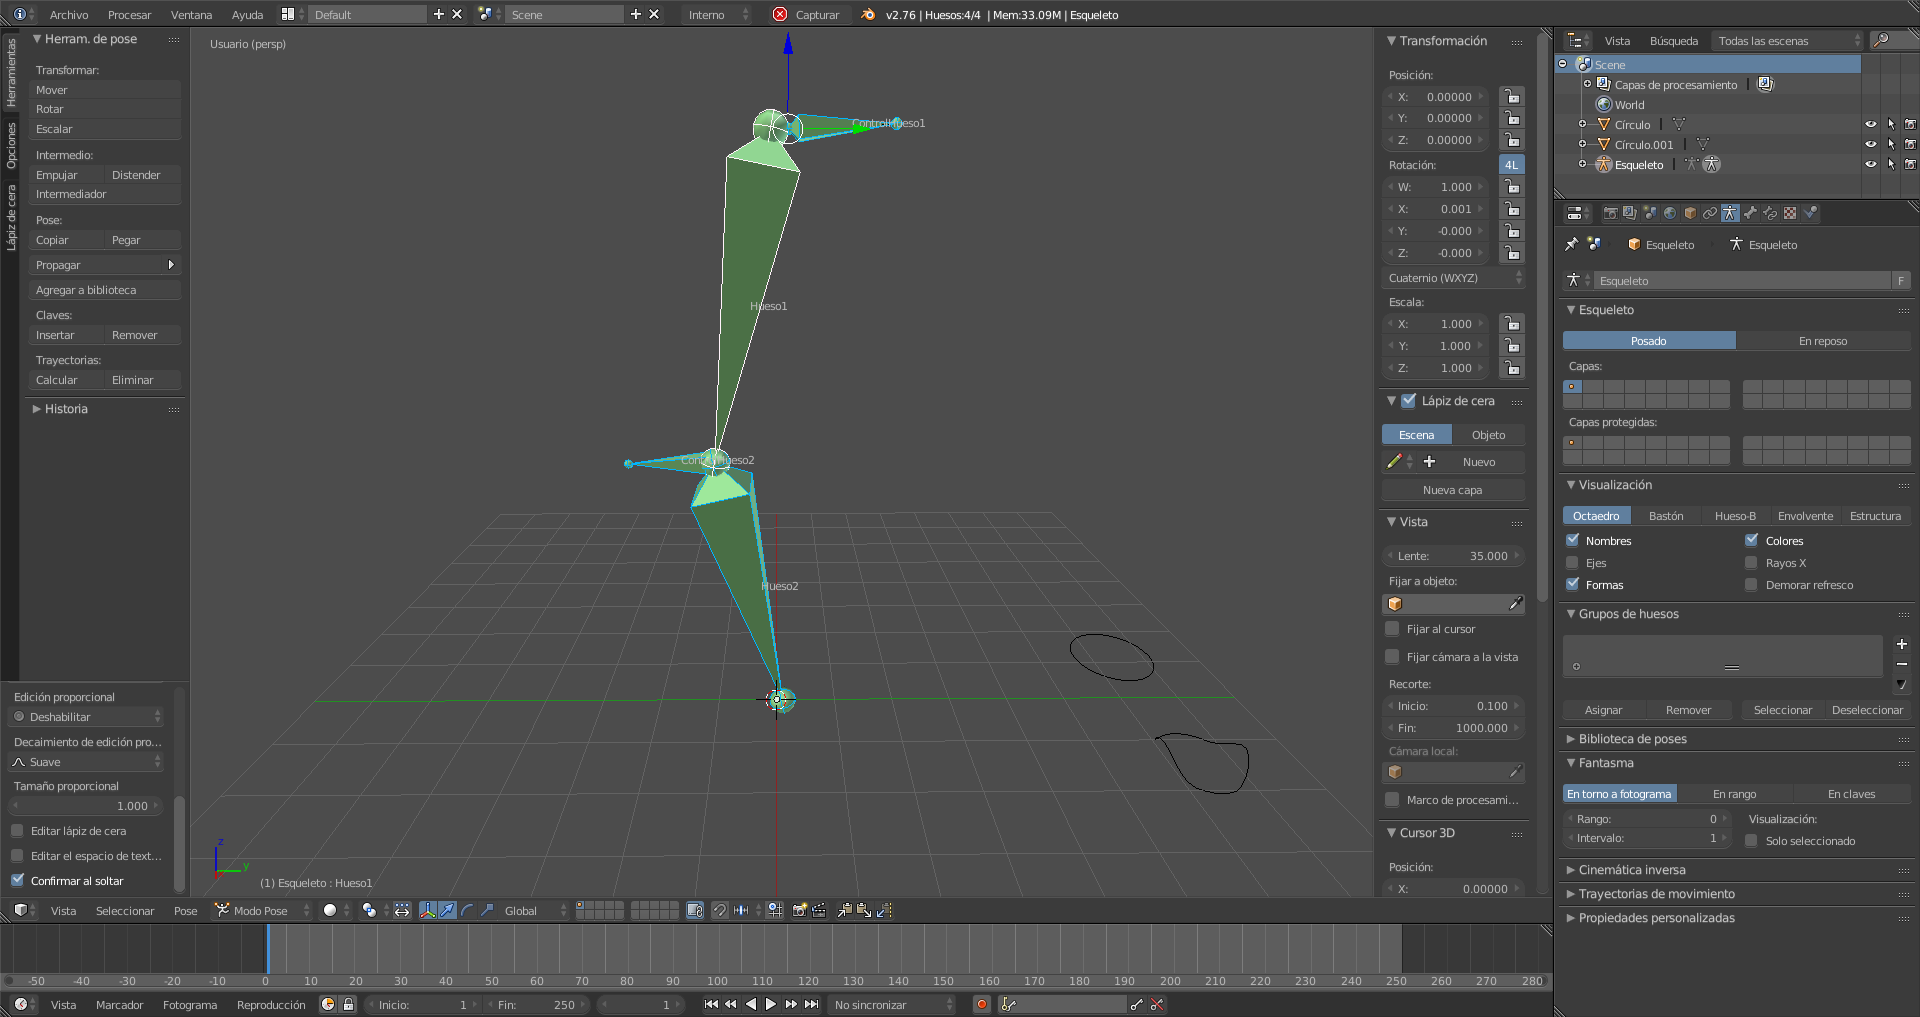Enable the Rayos X checkbox
1920x1017 pixels.
click(1752, 563)
